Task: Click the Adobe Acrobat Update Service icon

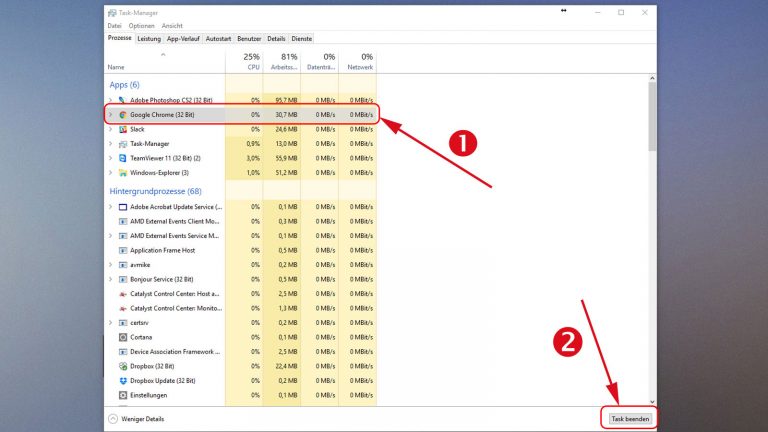Action: pos(122,207)
